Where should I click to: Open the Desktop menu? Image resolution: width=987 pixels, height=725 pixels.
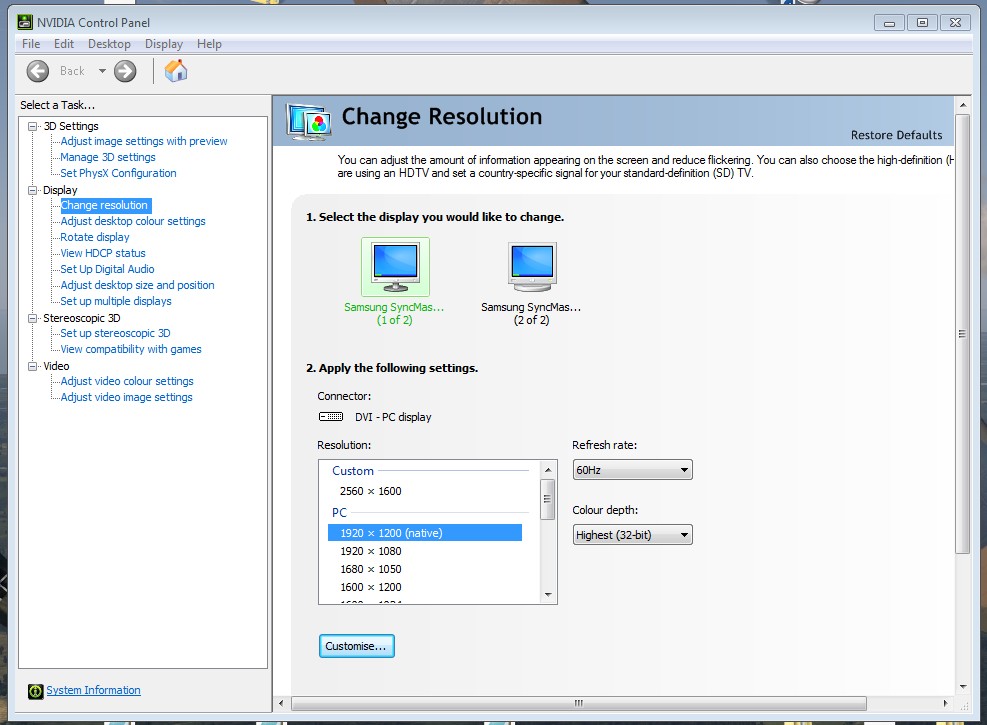tap(109, 44)
